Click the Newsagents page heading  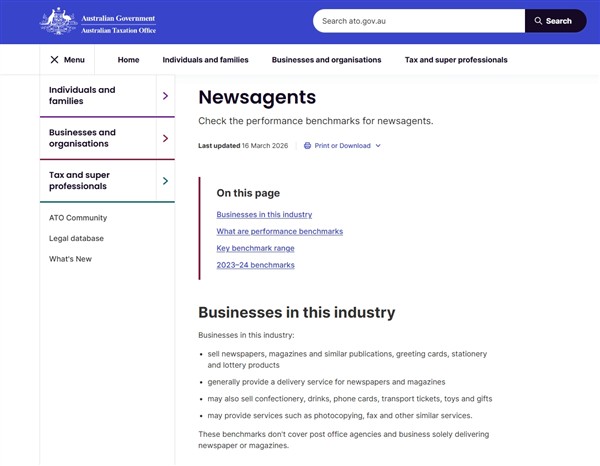(257, 97)
